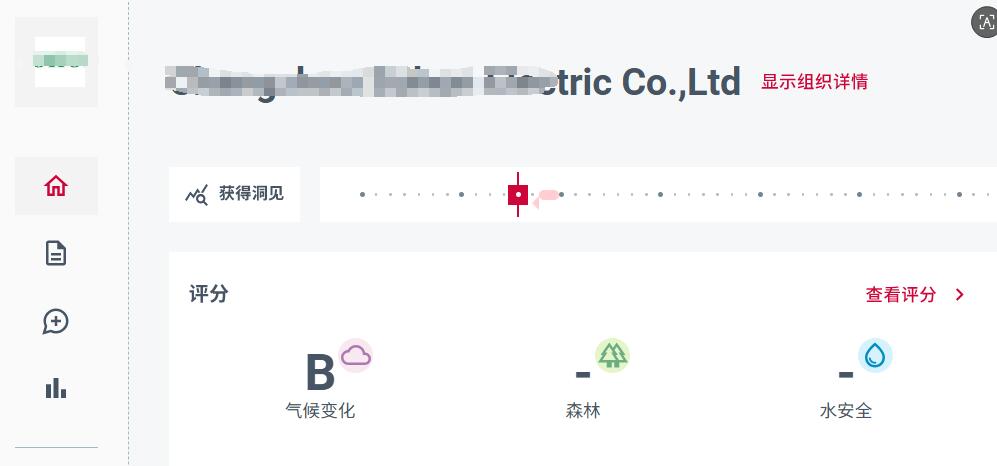The height and width of the screenshot is (466, 997).
Task: Click the B climate score grade
Action: coord(320,374)
